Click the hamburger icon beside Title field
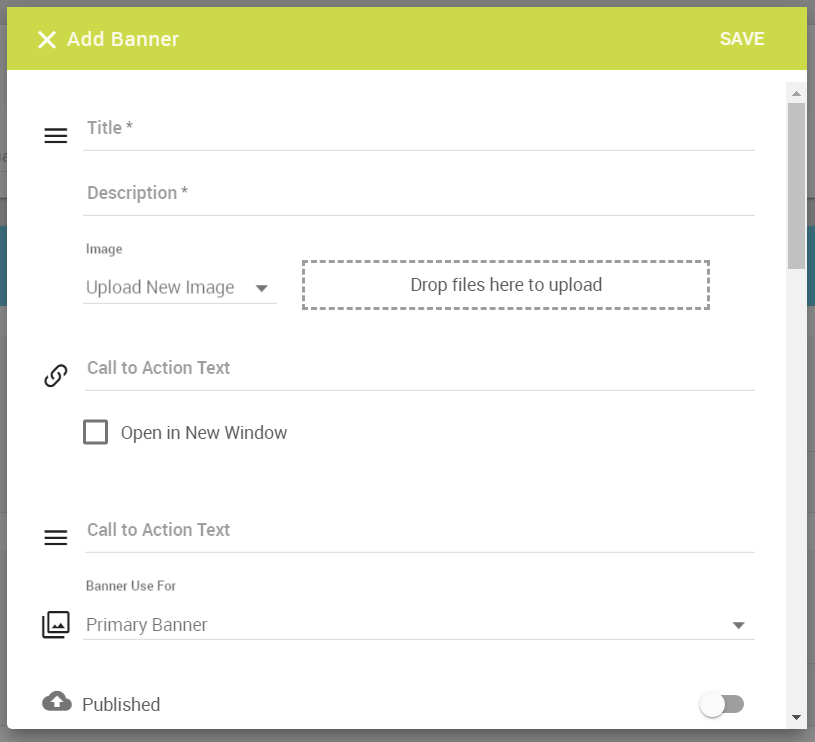 pos(56,136)
